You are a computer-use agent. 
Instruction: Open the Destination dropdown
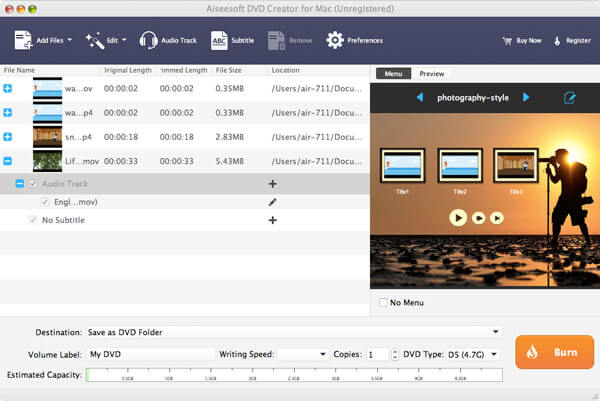pos(294,332)
